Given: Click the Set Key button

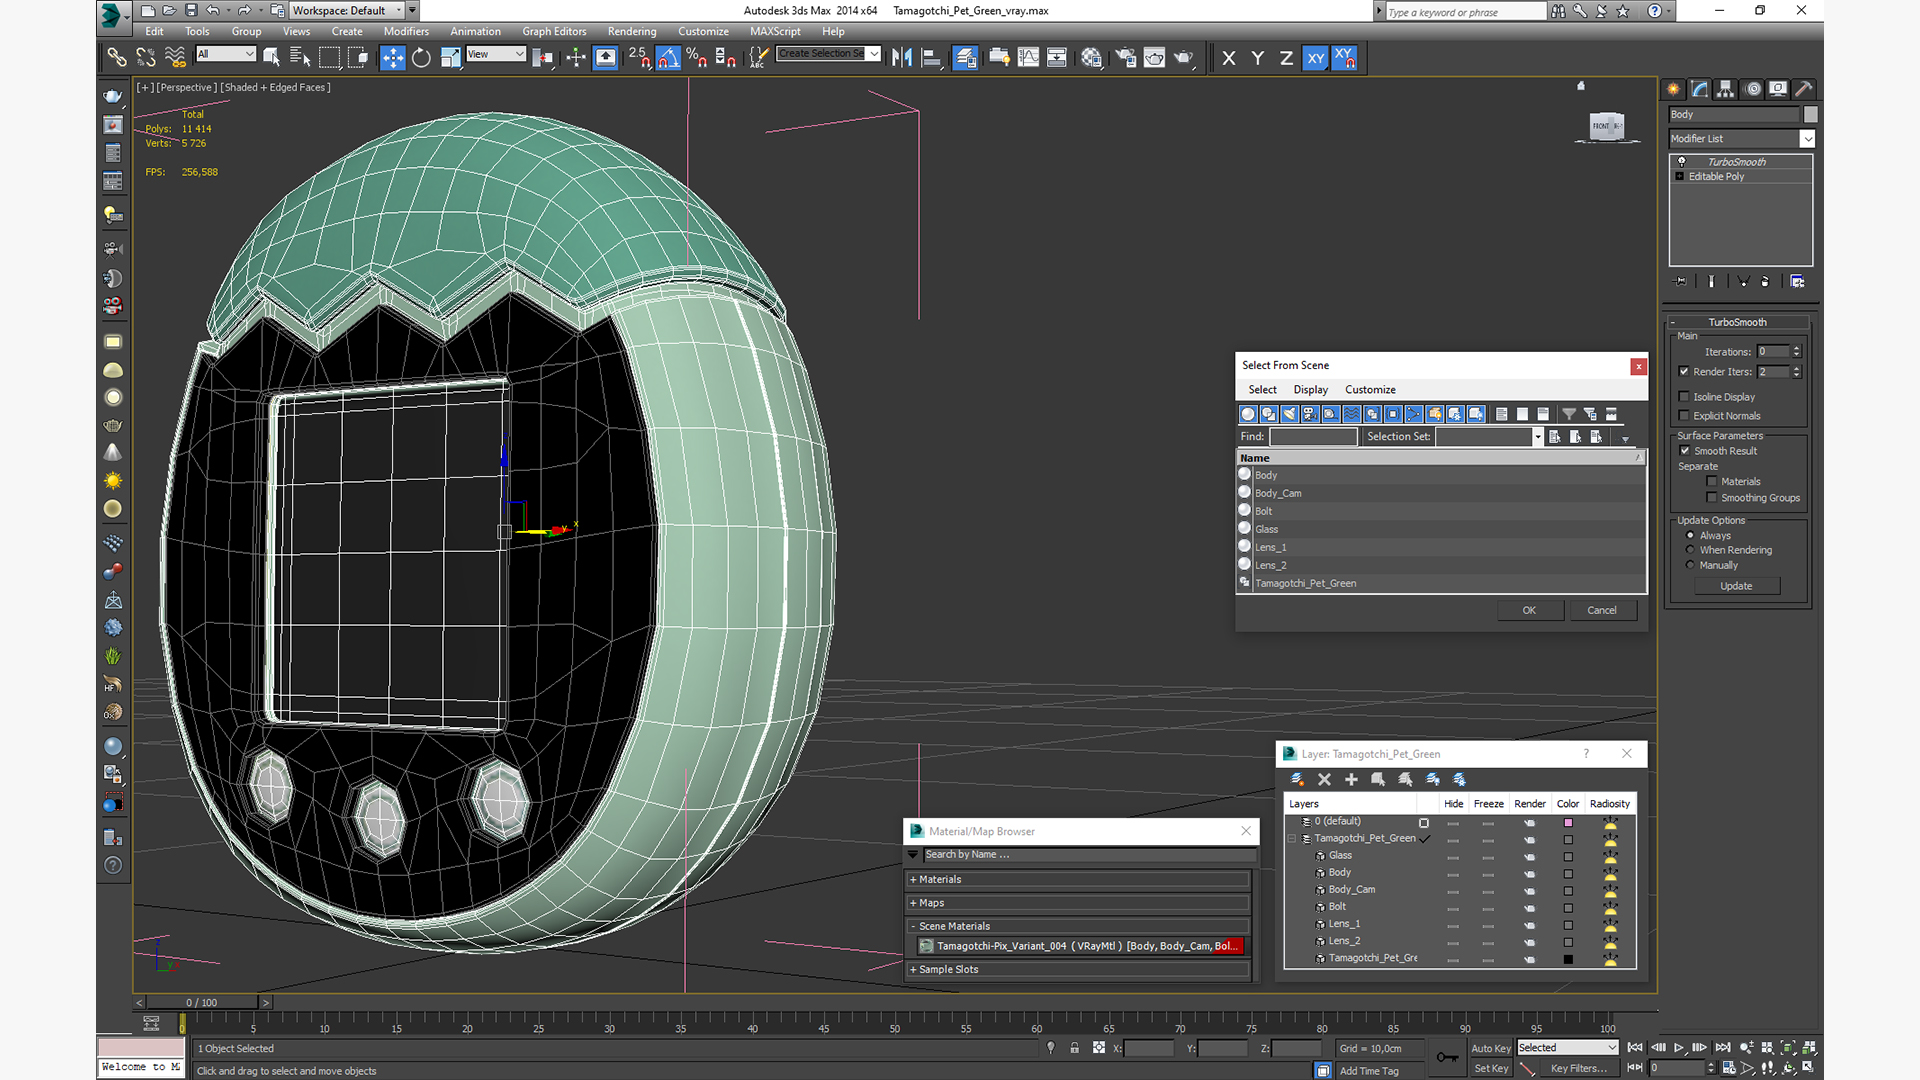Looking at the screenshot, I should pos(1490,1068).
